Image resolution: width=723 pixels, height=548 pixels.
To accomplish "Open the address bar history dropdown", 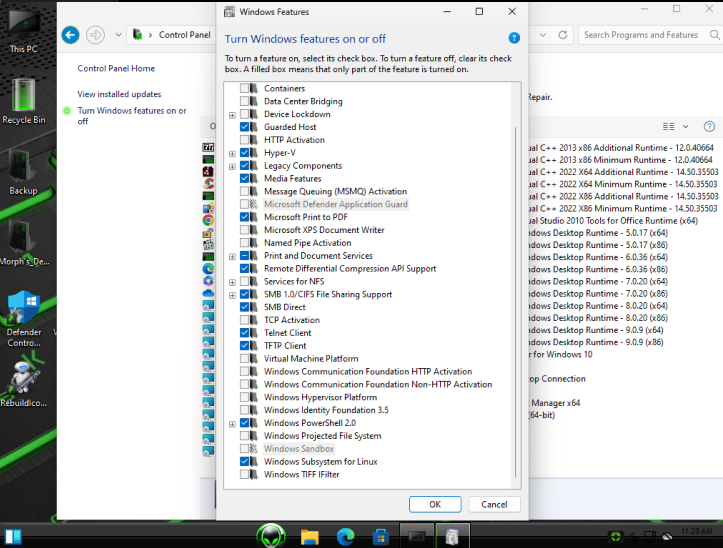I will (543, 35).
